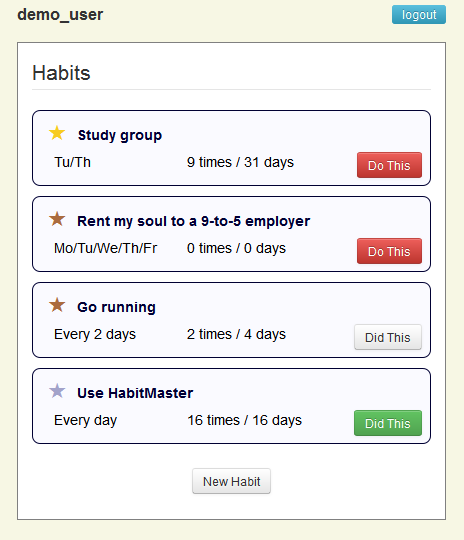Mark Study group with Do This
Viewport: 464px width, 540px height.
(389, 165)
